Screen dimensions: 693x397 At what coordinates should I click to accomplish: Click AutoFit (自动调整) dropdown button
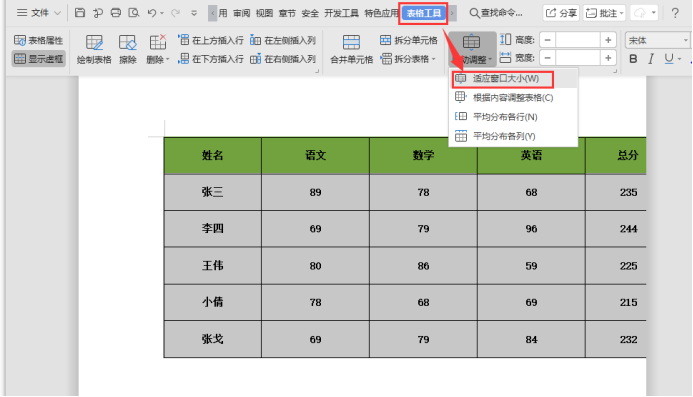click(472, 49)
